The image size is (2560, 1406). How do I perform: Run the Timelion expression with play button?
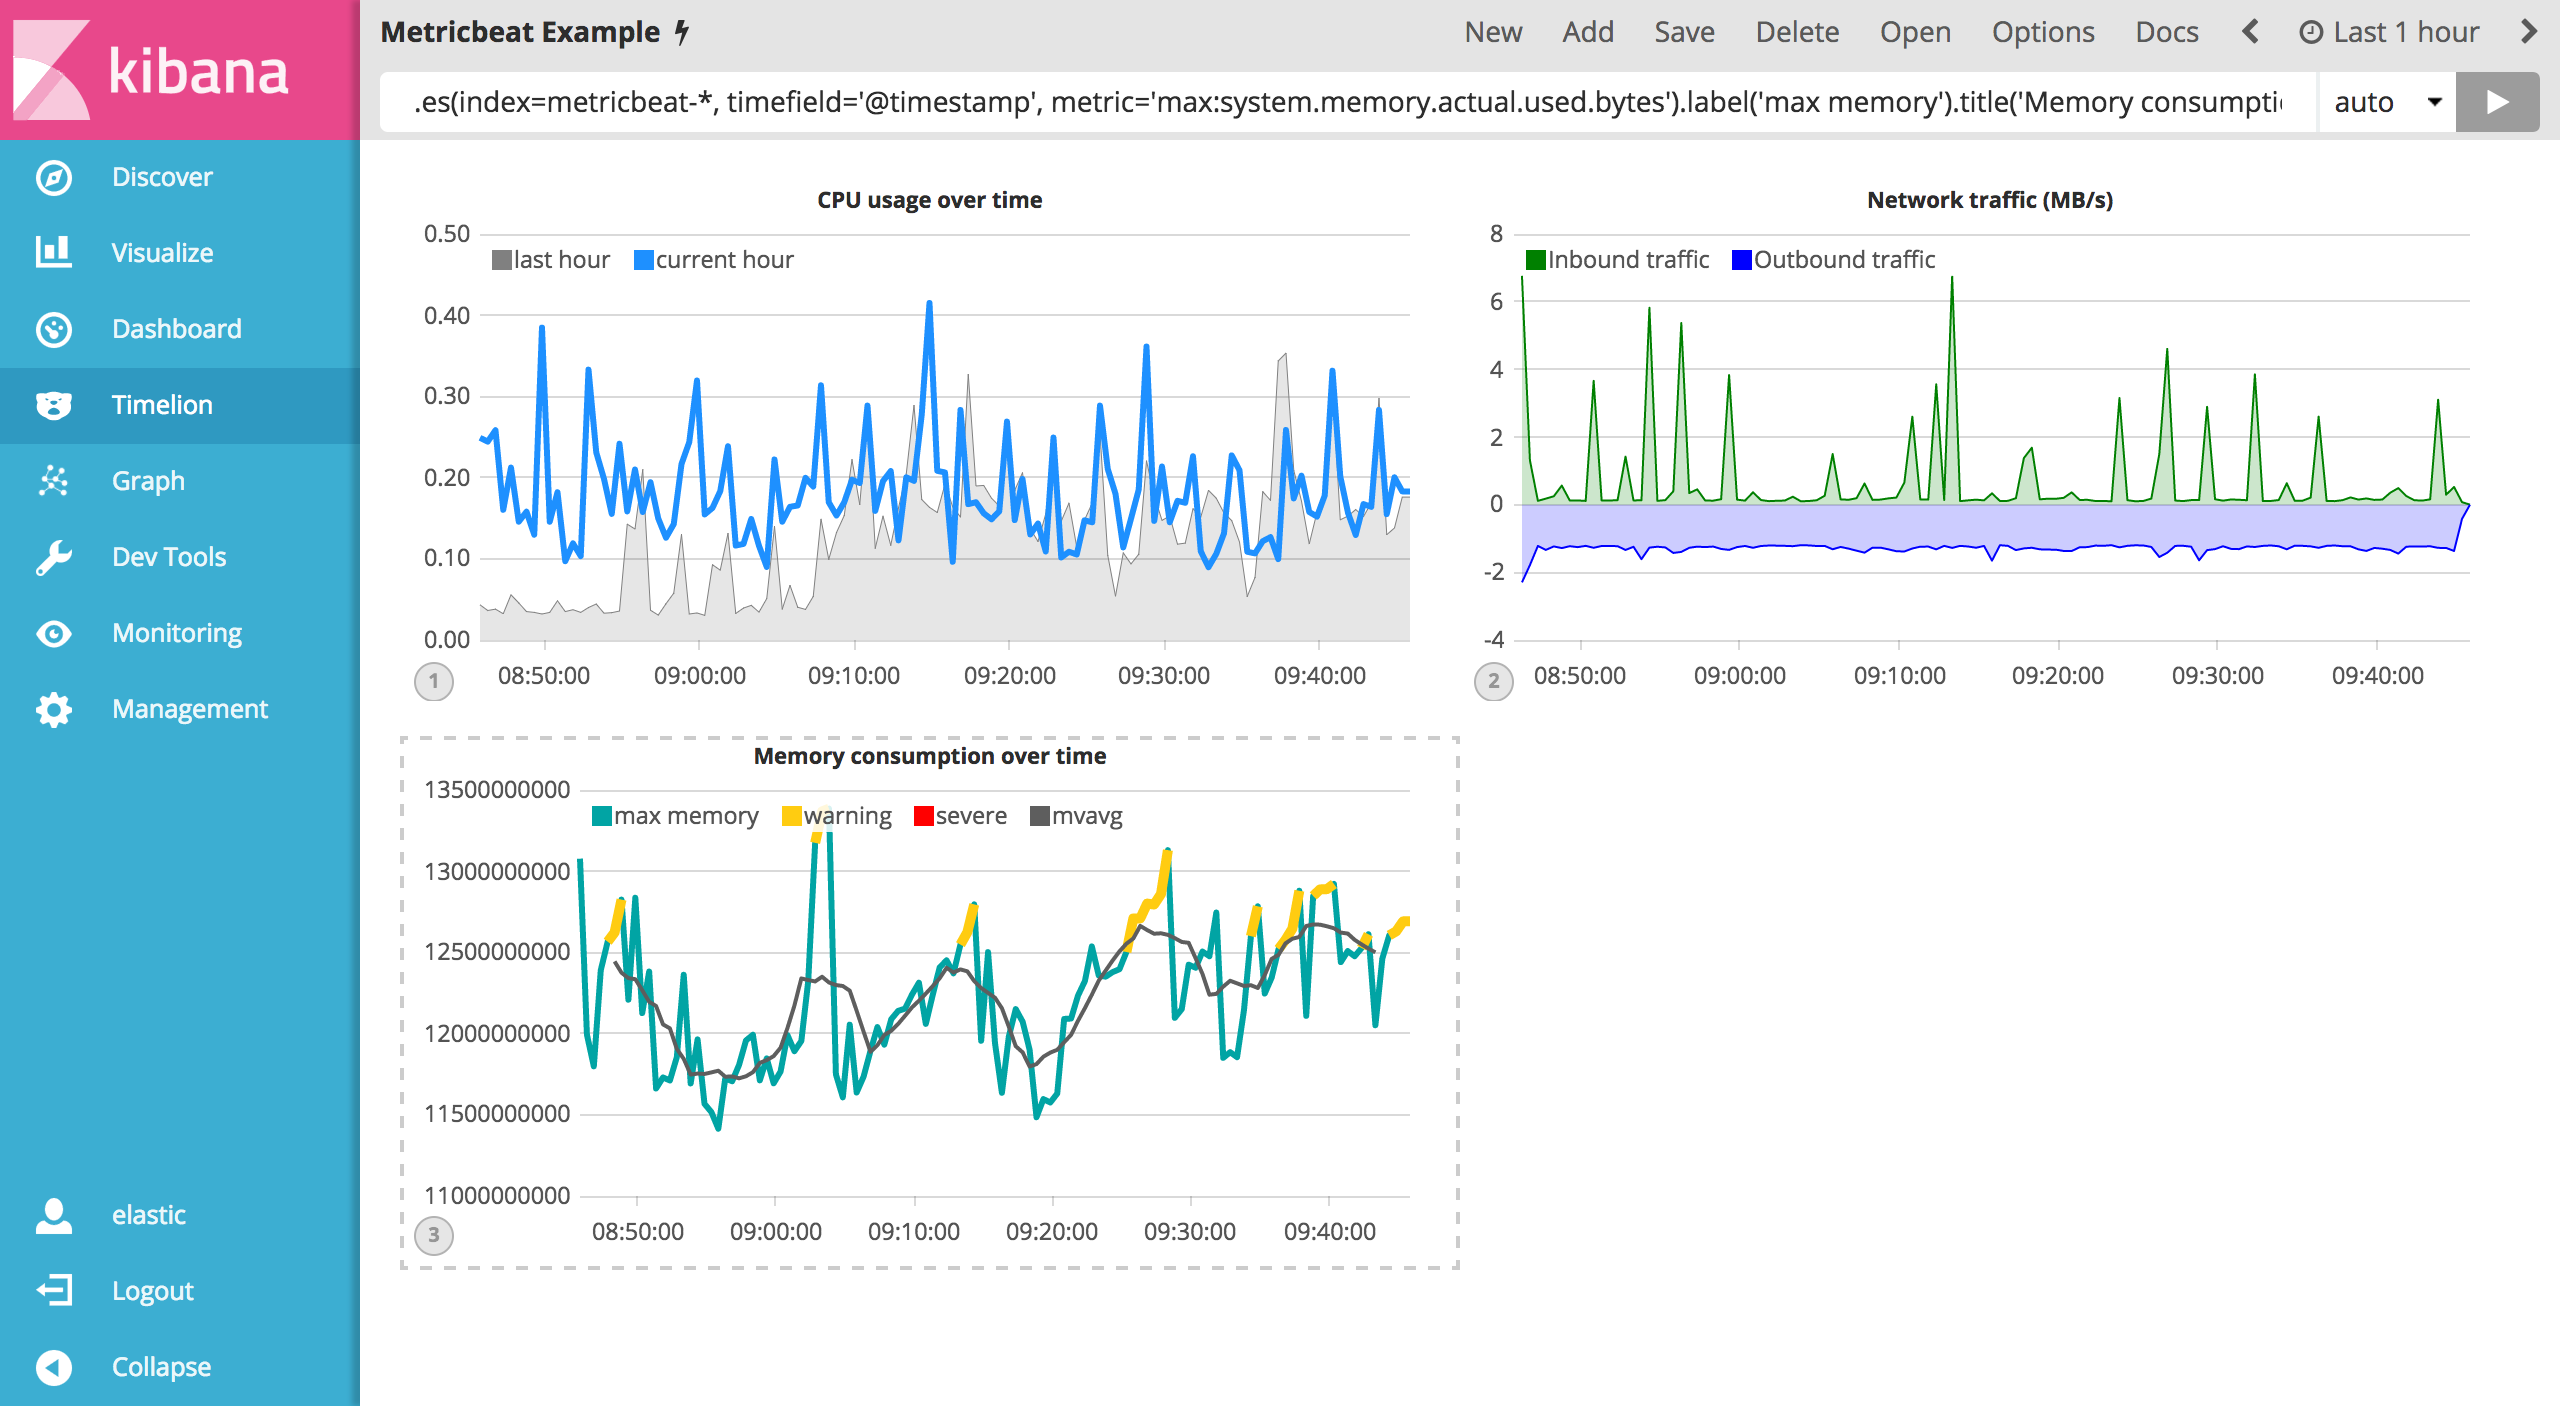[x=2497, y=102]
